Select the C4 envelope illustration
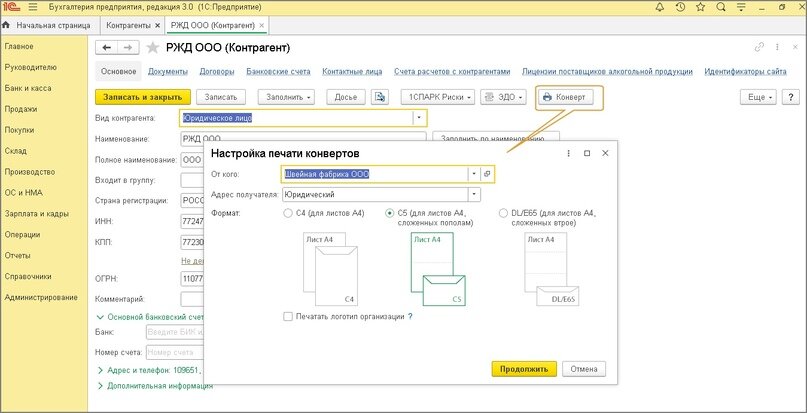 [330, 269]
